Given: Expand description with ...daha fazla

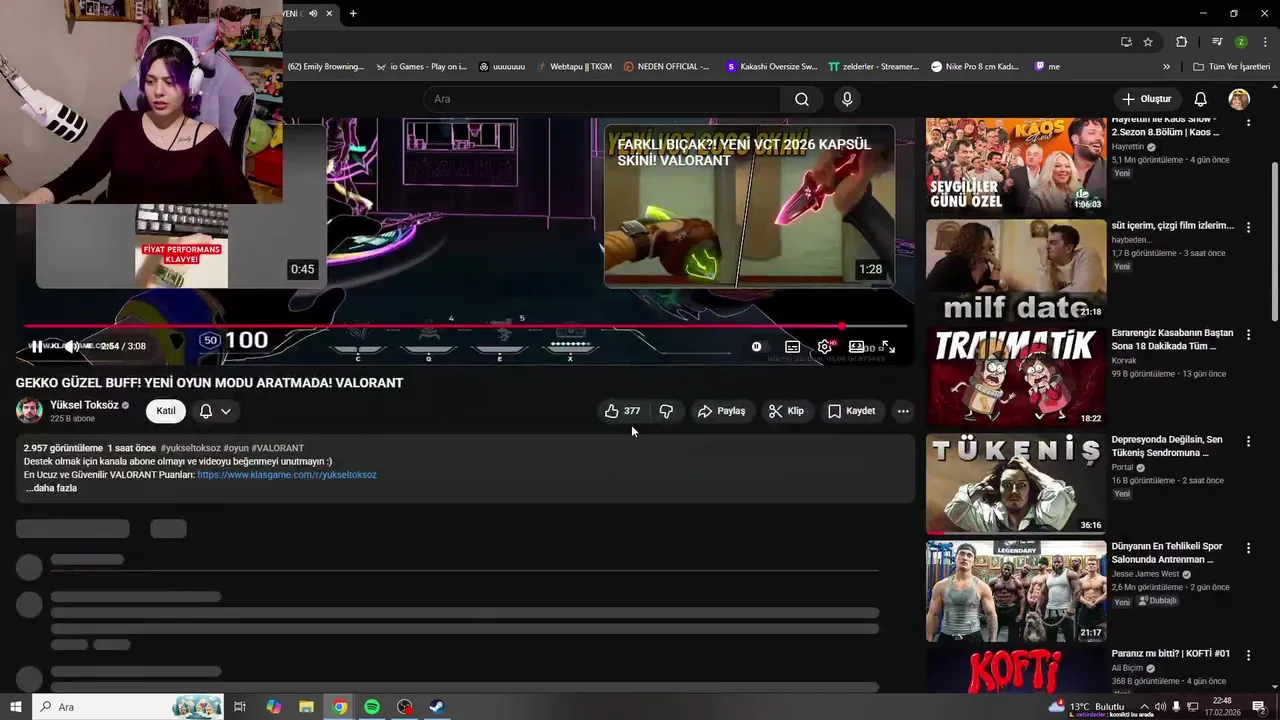Looking at the screenshot, I should coord(51,488).
